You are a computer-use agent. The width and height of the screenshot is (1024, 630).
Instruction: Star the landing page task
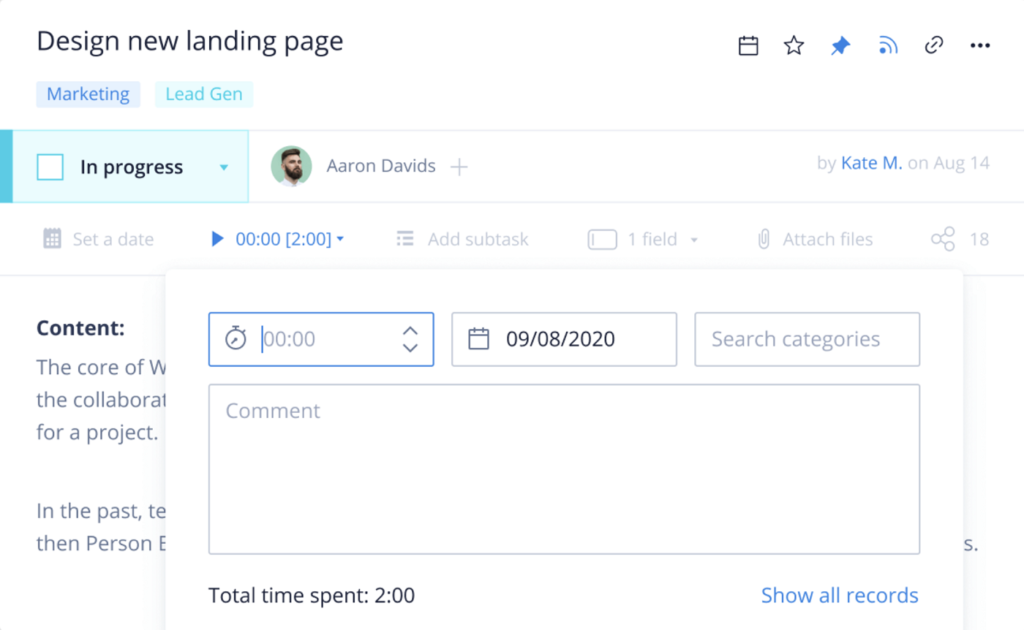tap(793, 44)
